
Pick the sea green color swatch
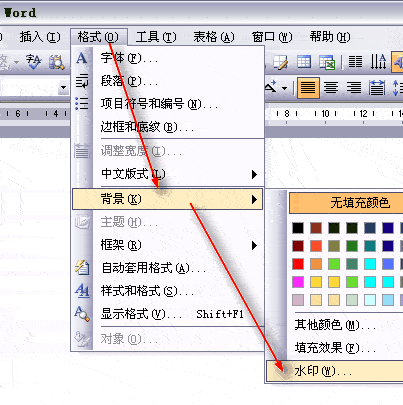point(352,264)
